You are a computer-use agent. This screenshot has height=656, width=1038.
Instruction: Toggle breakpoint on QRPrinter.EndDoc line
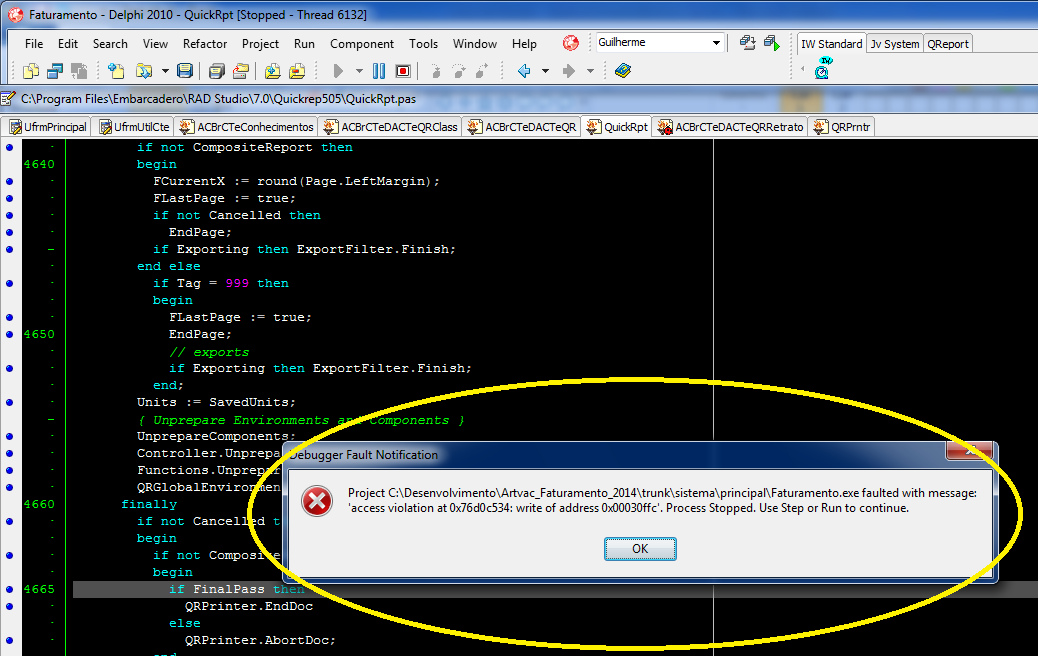(x=9, y=606)
